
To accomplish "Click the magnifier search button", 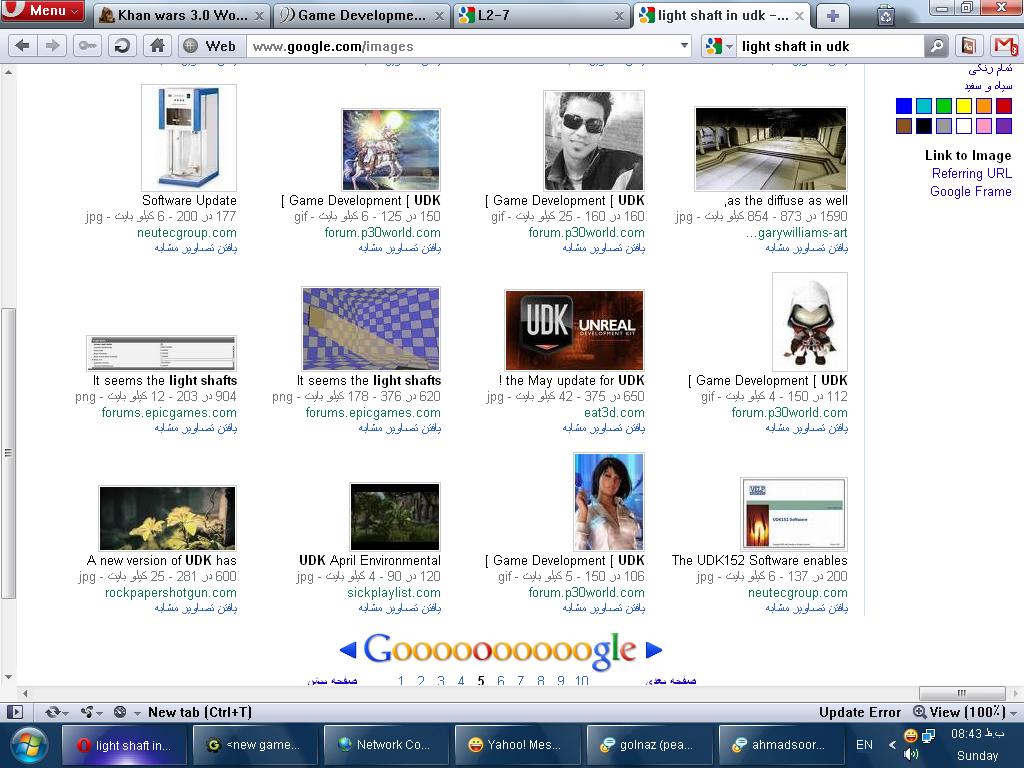I will (936, 46).
